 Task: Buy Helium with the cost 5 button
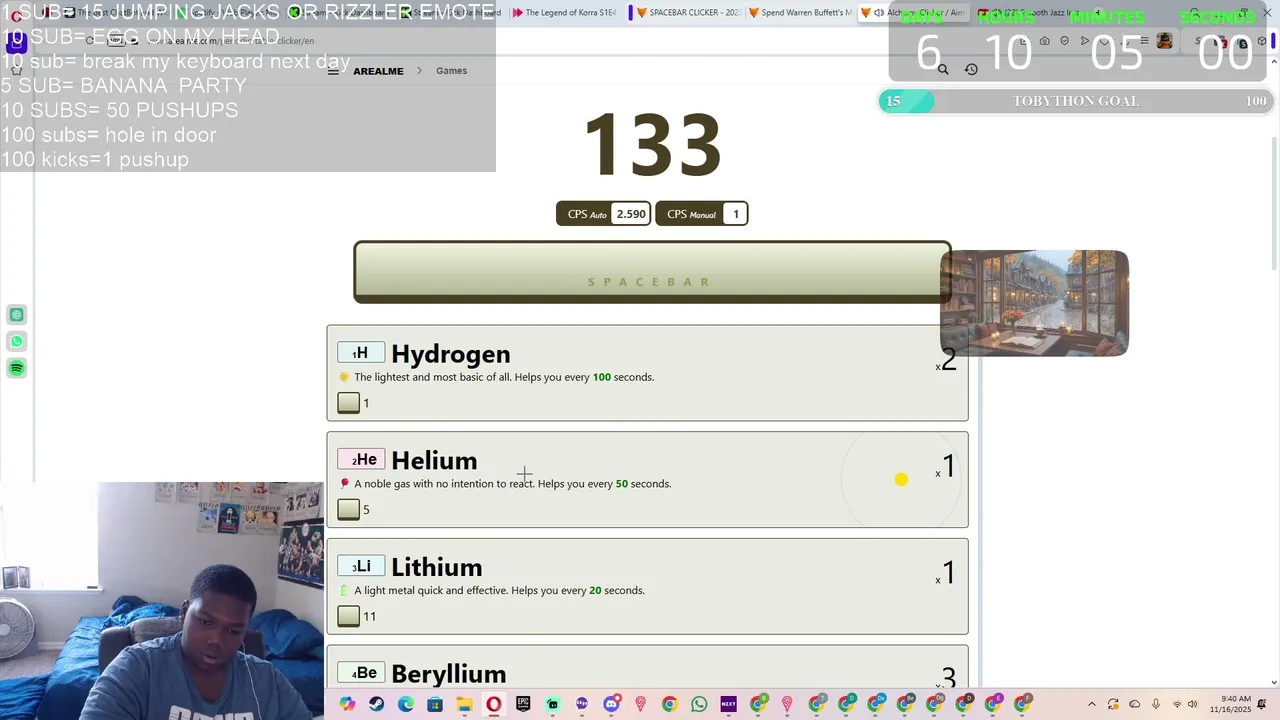pyautogui.click(x=348, y=510)
